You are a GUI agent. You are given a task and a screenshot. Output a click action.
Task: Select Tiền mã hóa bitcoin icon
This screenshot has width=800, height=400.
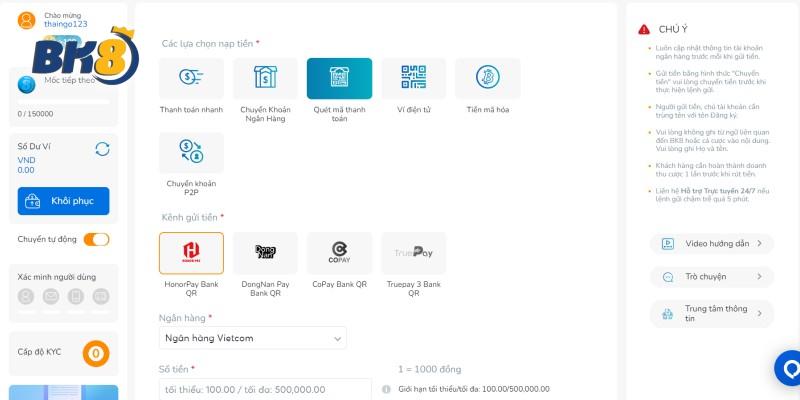click(488, 77)
